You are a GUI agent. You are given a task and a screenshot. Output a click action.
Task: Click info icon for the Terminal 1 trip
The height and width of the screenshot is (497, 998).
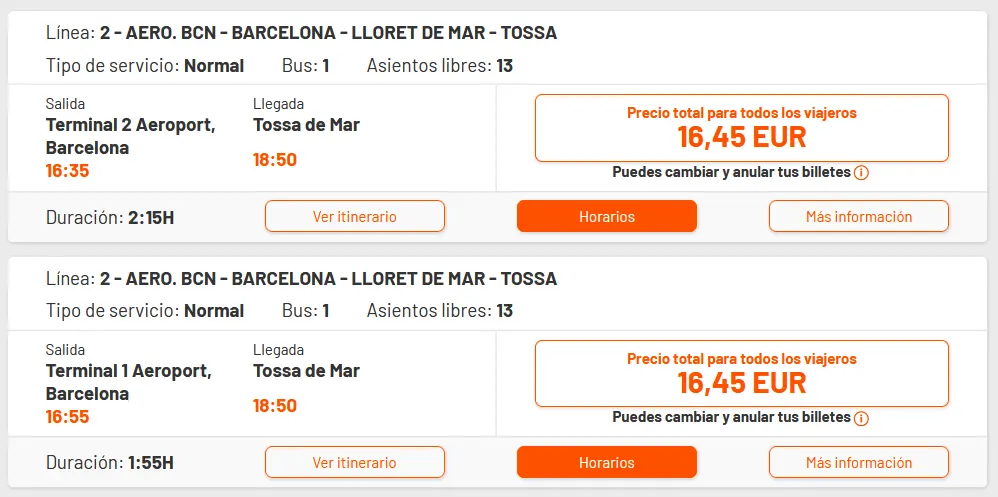pyautogui.click(x=862, y=418)
